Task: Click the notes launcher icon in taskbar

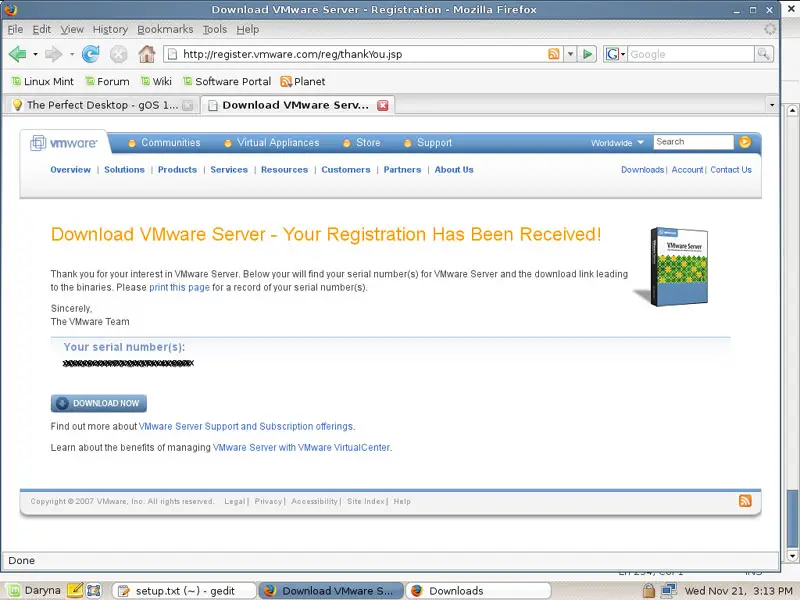Action: click(74, 590)
